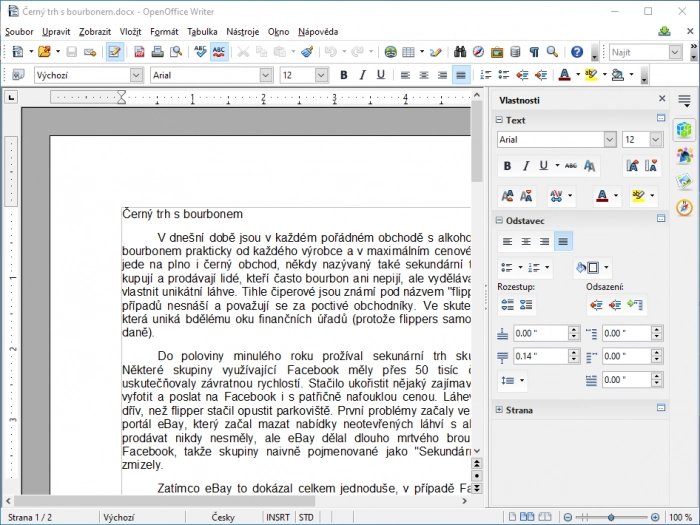Toggle Justified alignment in formatting toolbar
Viewport: 700px width, 525px height.
[x=461, y=75]
